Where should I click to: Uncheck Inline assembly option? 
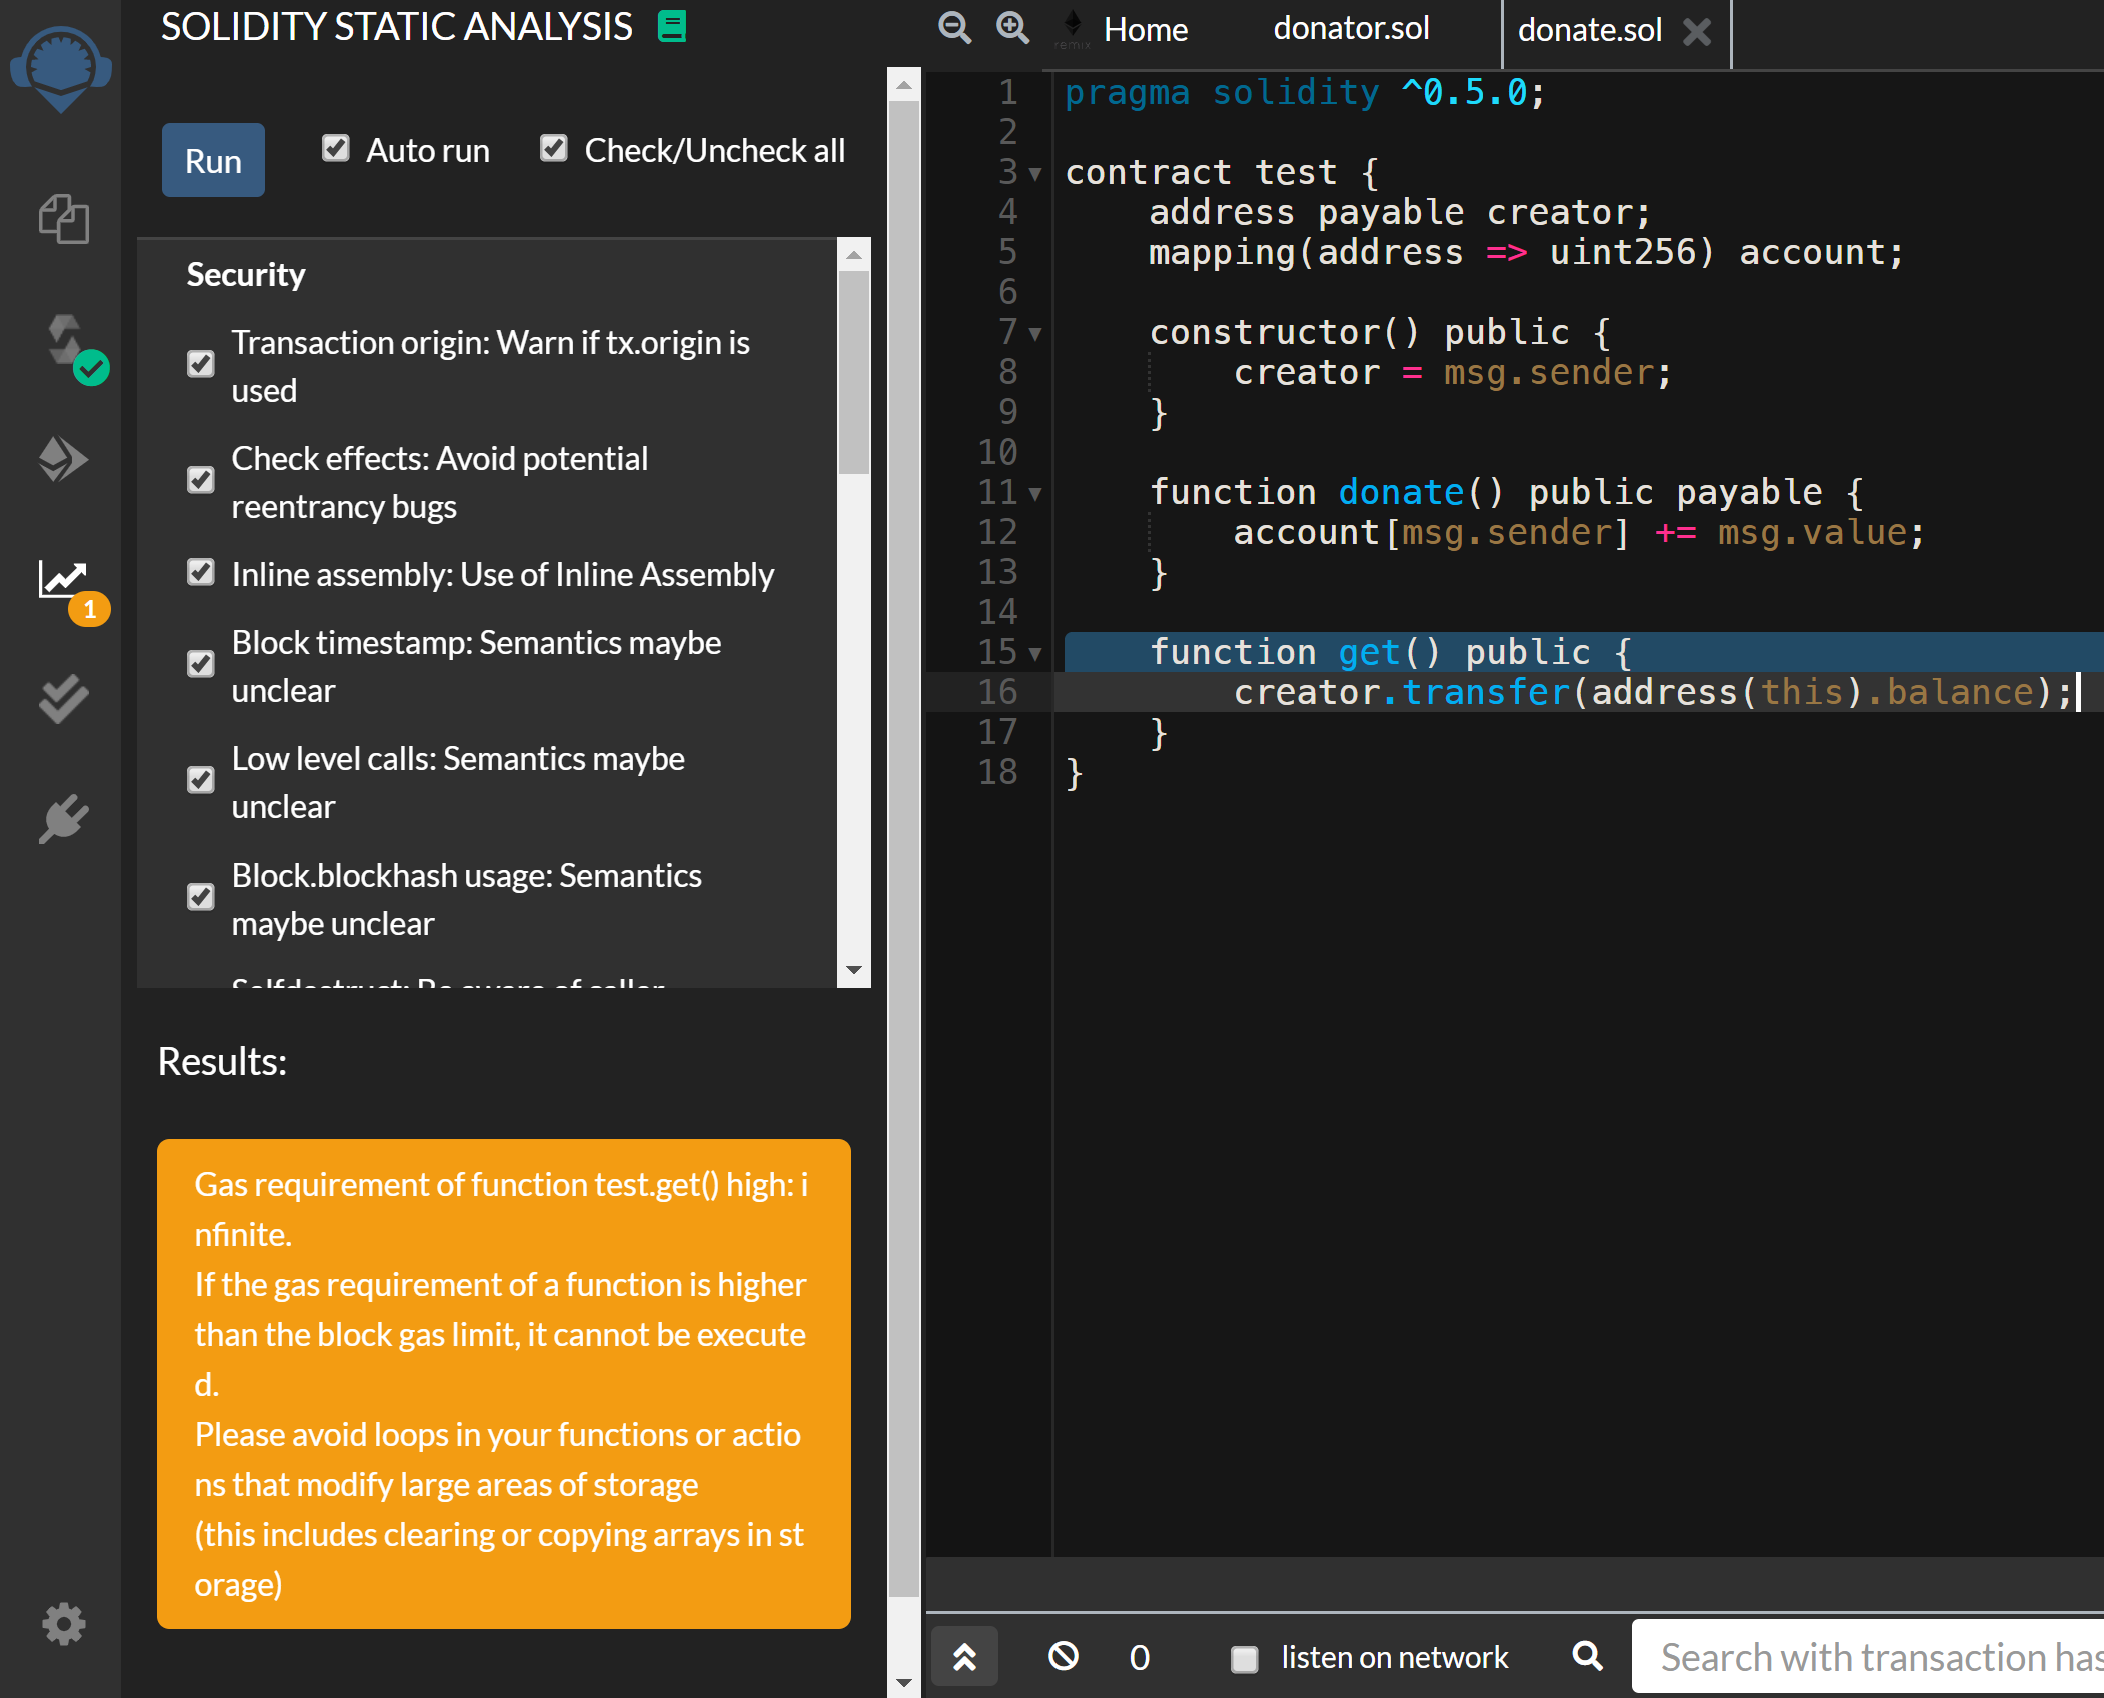[201, 572]
